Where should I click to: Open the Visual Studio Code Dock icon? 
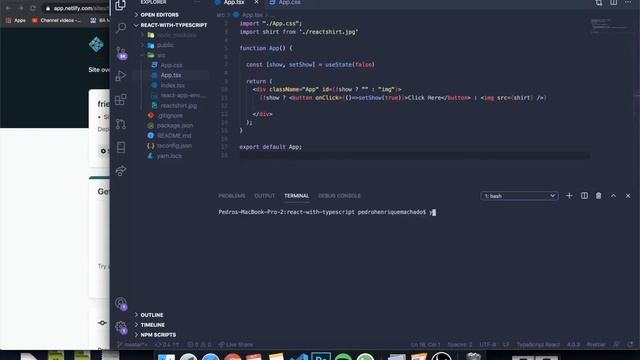click(299, 357)
